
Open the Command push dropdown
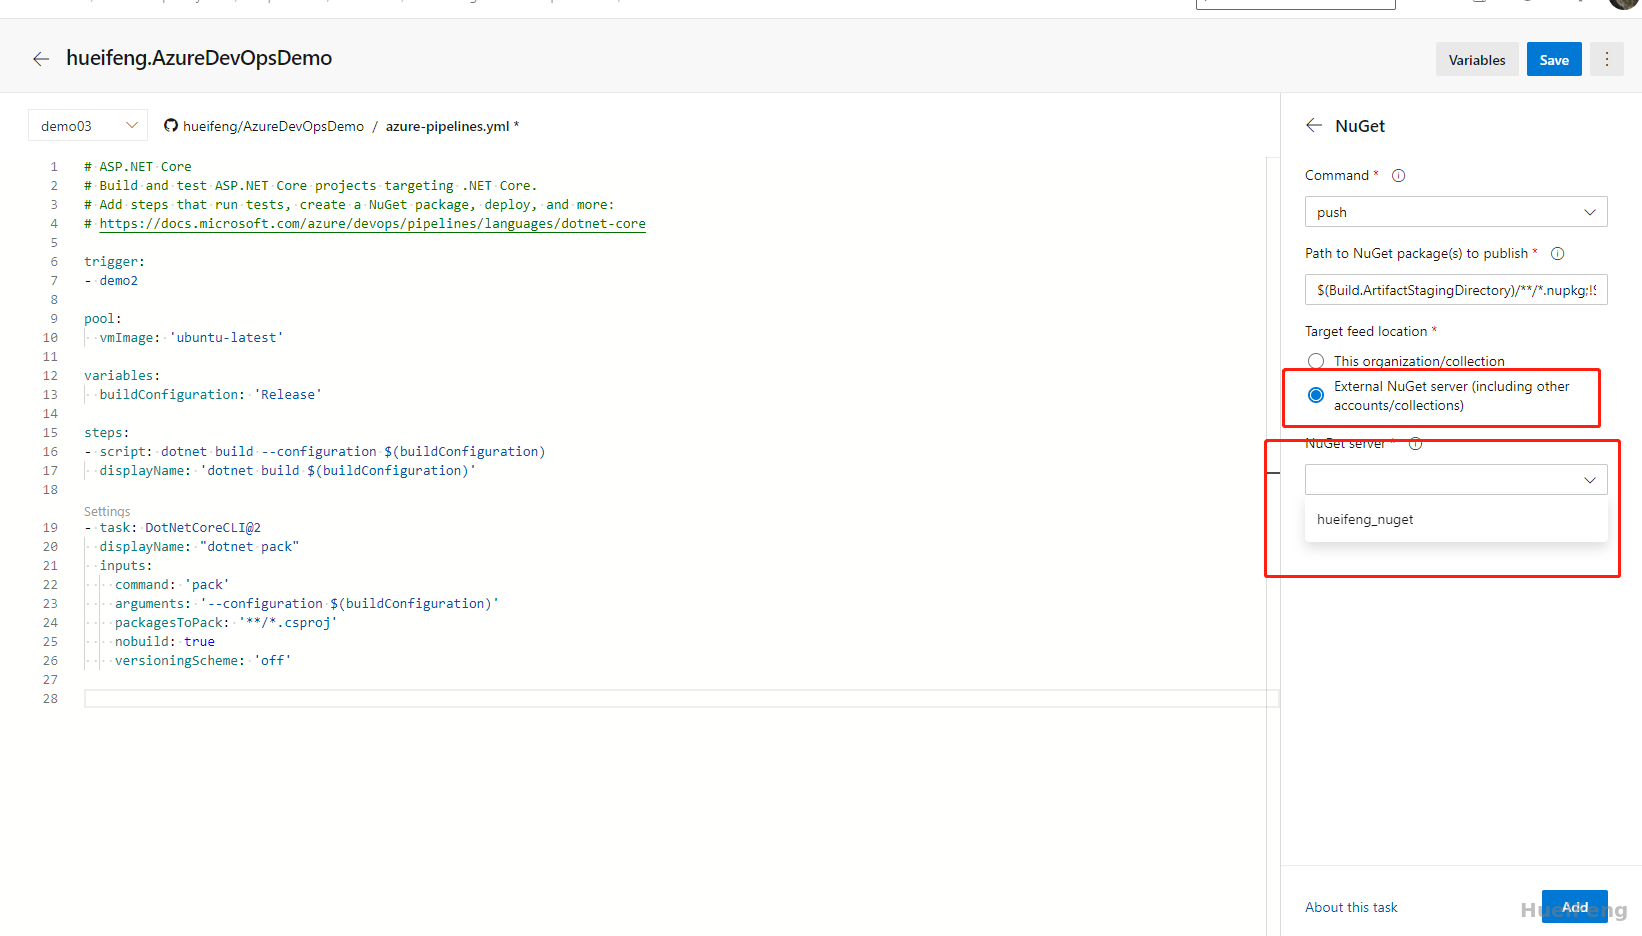tap(1456, 212)
